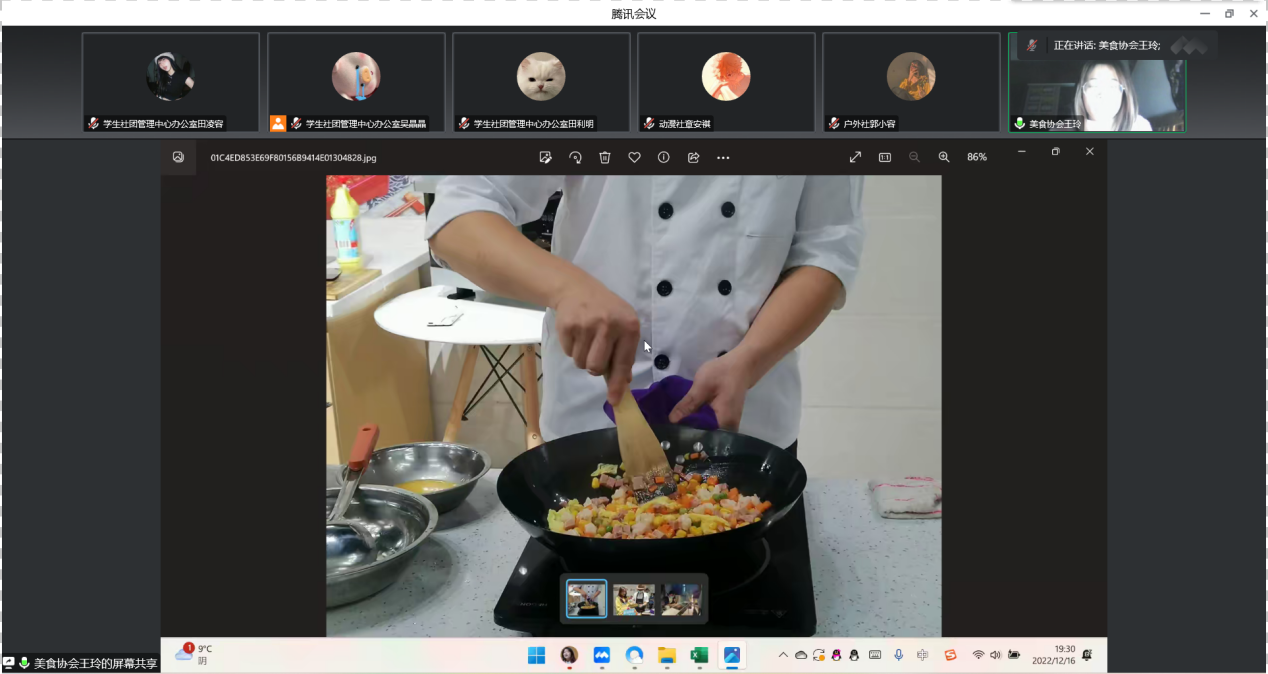The width and height of the screenshot is (1268, 674).
Task: Show file info with the info icon
Action: (x=664, y=157)
